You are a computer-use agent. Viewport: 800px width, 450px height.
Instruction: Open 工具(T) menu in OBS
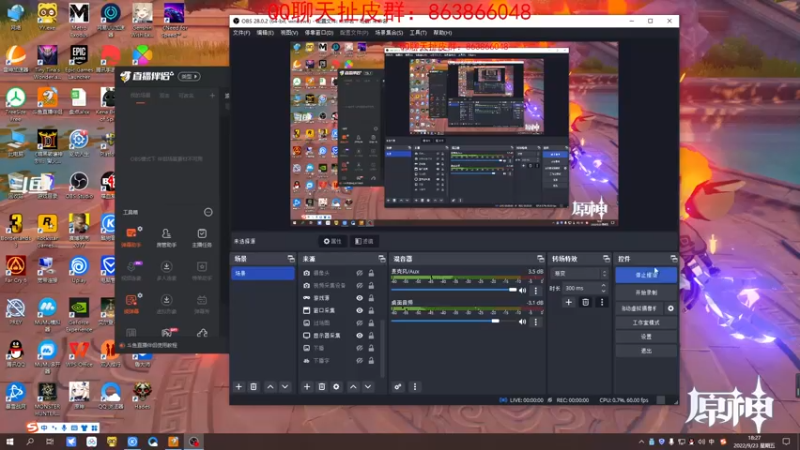coord(418,33)
